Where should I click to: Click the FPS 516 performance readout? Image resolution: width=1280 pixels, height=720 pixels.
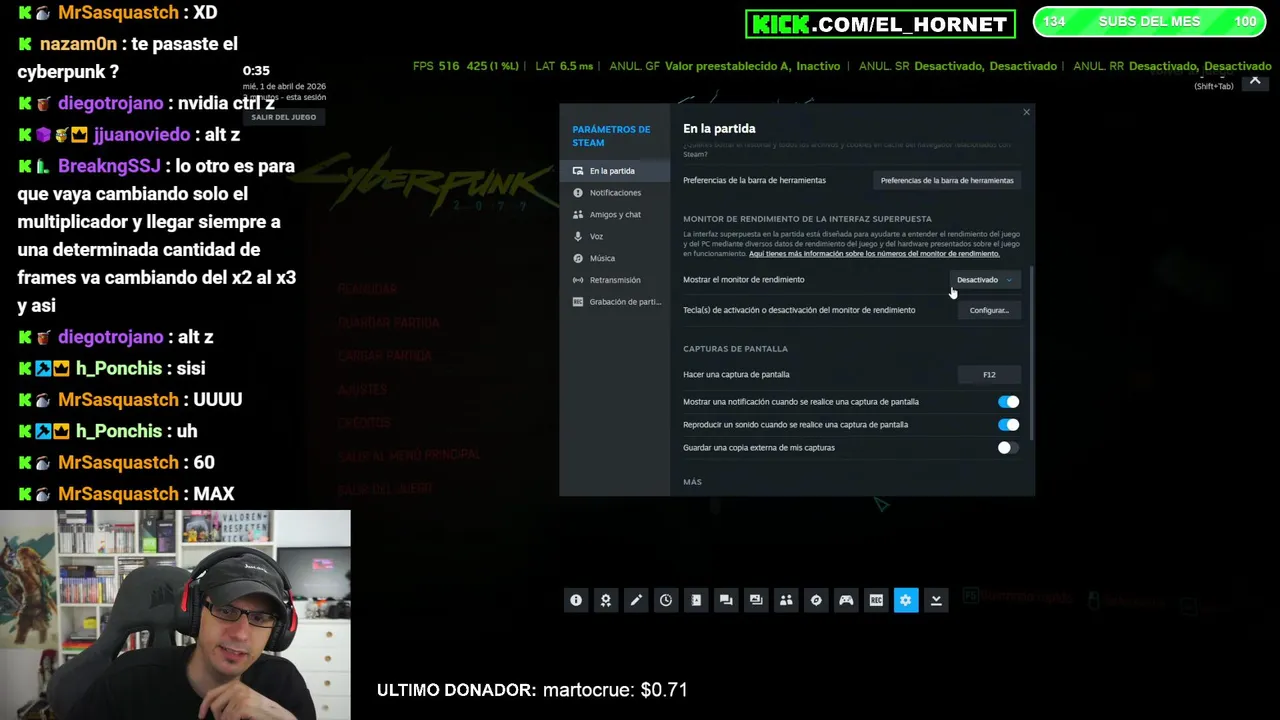click(436, 66)
